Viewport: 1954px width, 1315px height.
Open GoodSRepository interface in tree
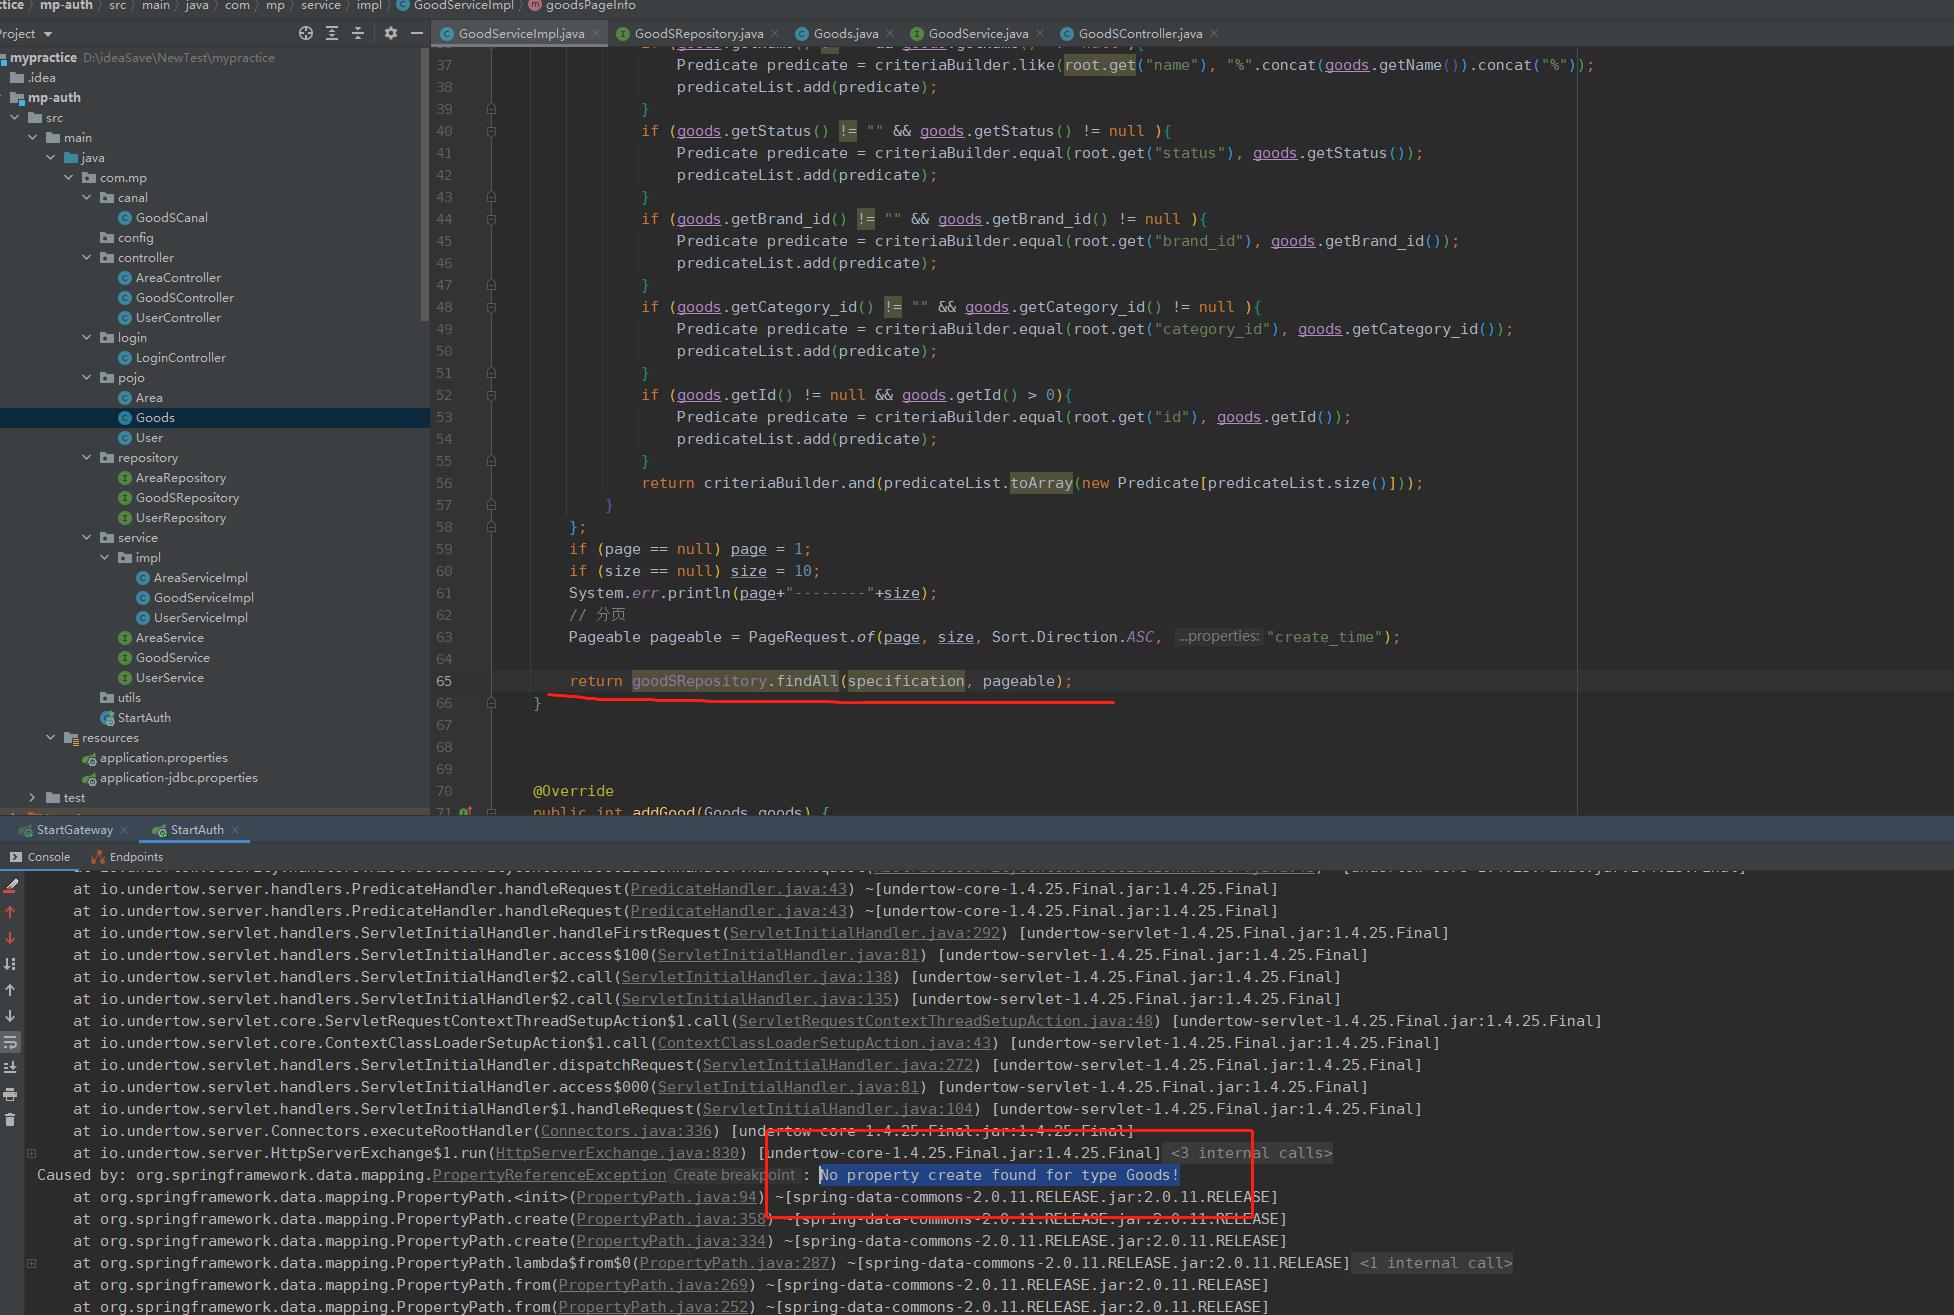tap(187, 498)
